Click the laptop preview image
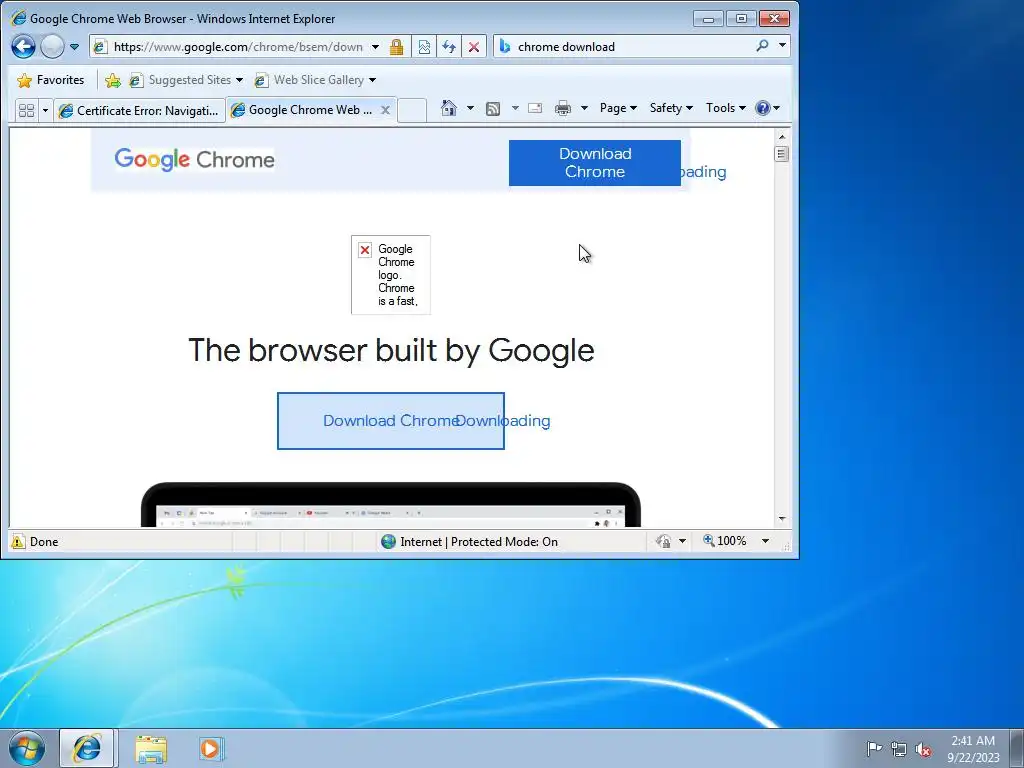Screen dimensions: 1024x768 391,505
